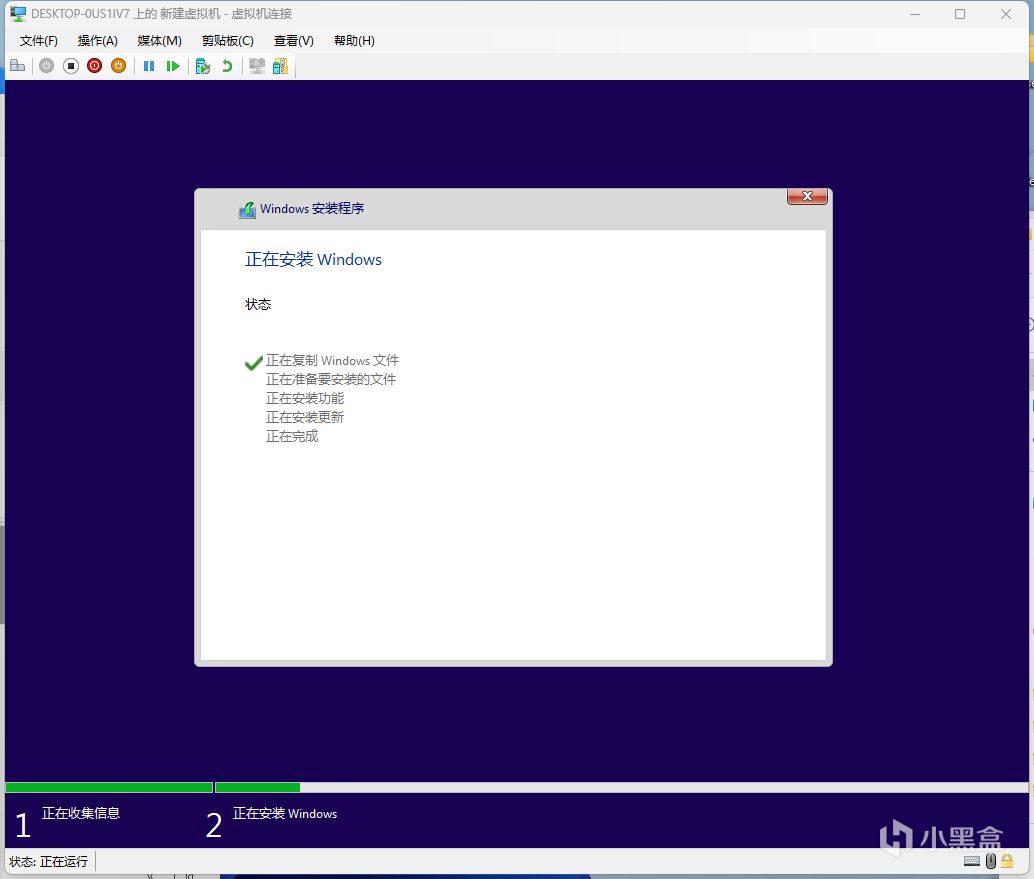
Task: Open the 操作(A) menu
Action: coord(98,41)
